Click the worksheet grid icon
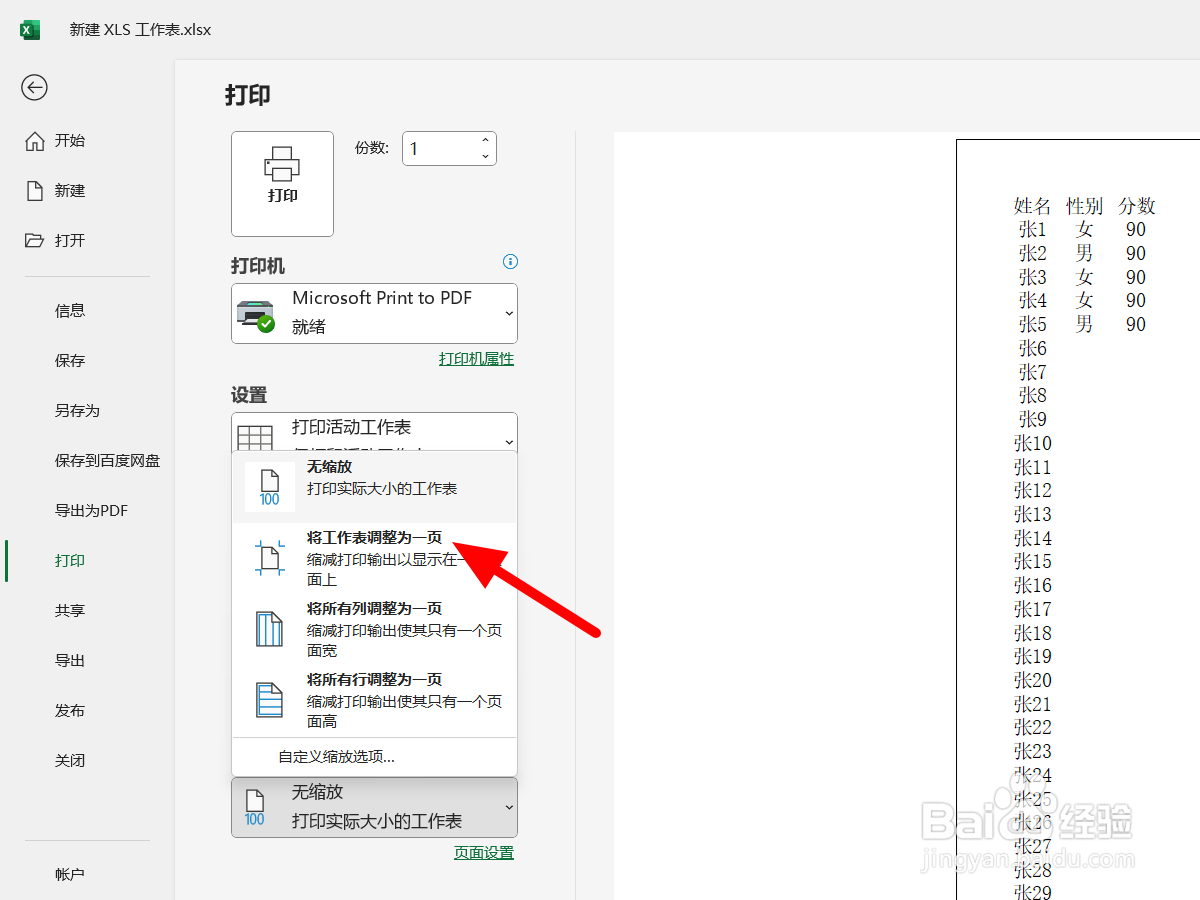This screenshot has width=1200, height=900. coord(254,438)
